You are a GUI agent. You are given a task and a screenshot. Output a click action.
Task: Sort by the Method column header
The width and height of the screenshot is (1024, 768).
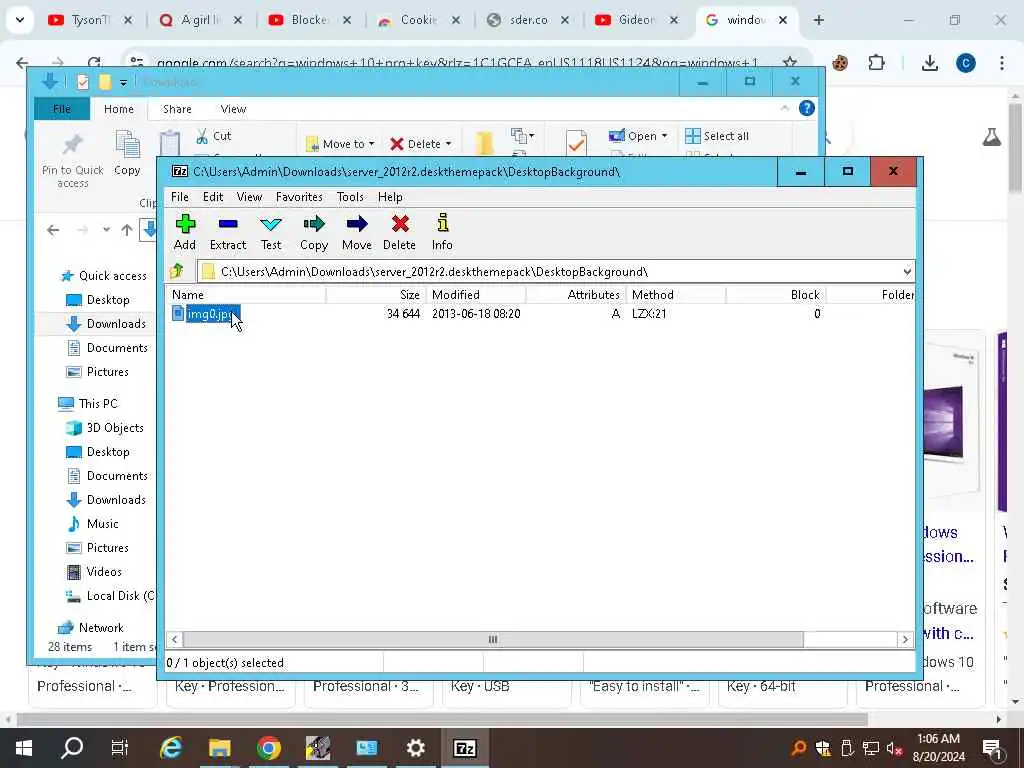tap(676, 295)
